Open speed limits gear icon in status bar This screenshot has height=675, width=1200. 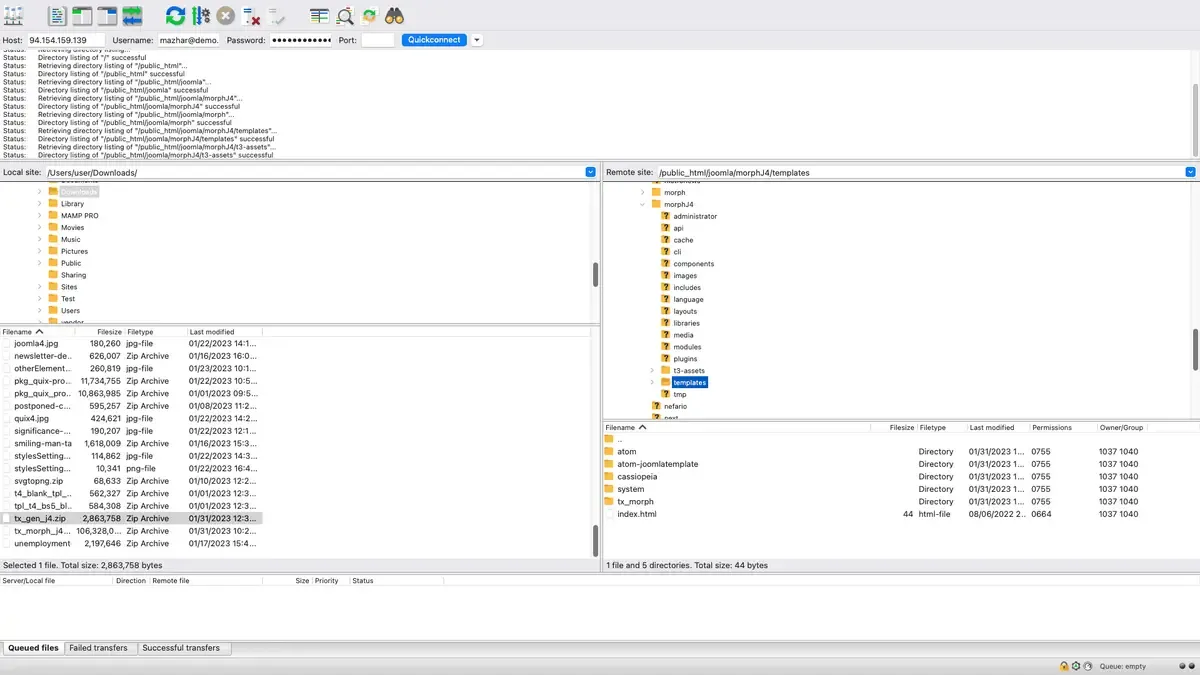[x=1076, y=666]
